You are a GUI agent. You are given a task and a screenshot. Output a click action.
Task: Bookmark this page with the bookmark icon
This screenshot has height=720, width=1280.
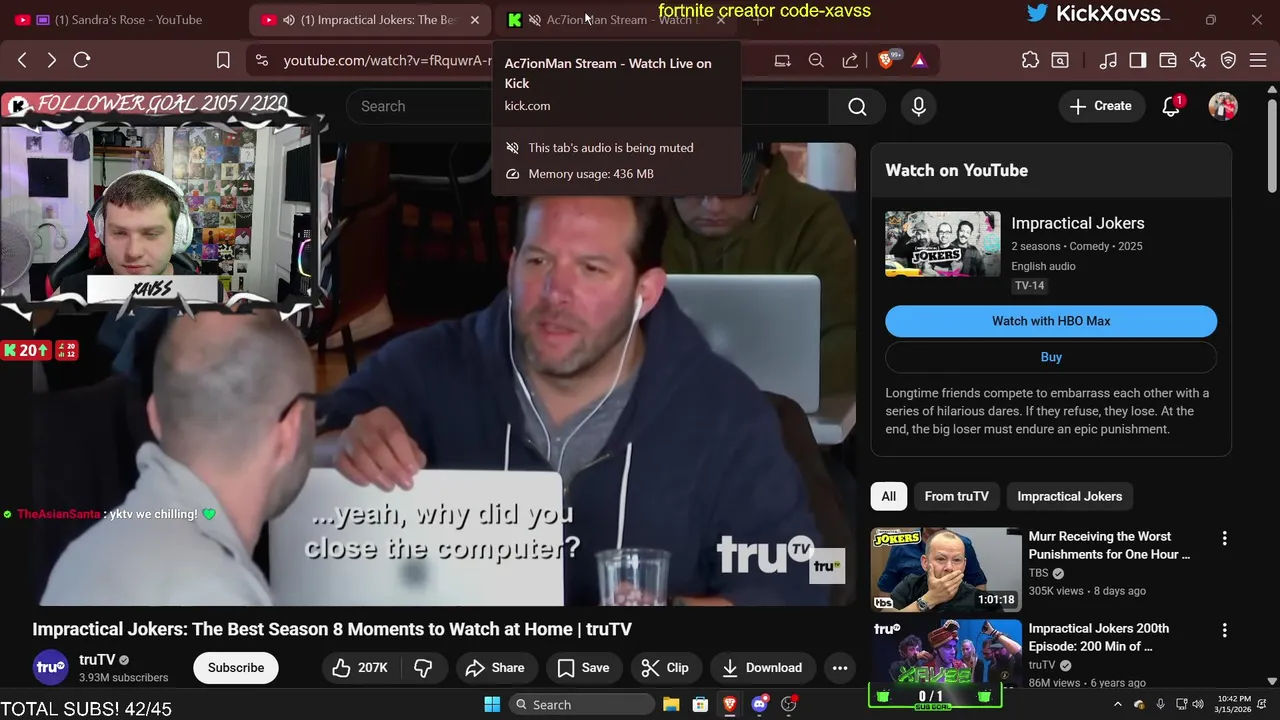point(223,60)
